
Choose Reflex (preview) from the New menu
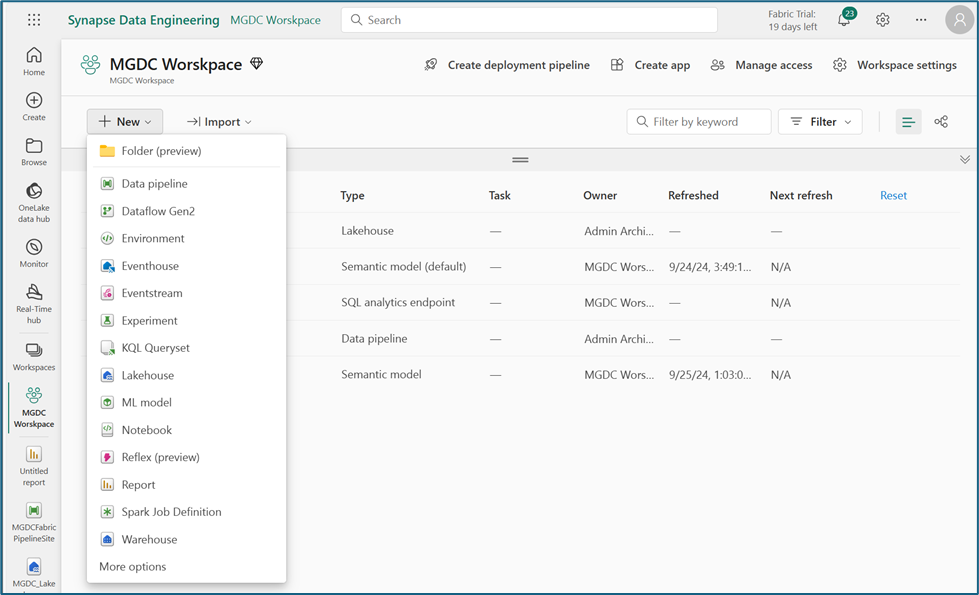pos(186,457)
